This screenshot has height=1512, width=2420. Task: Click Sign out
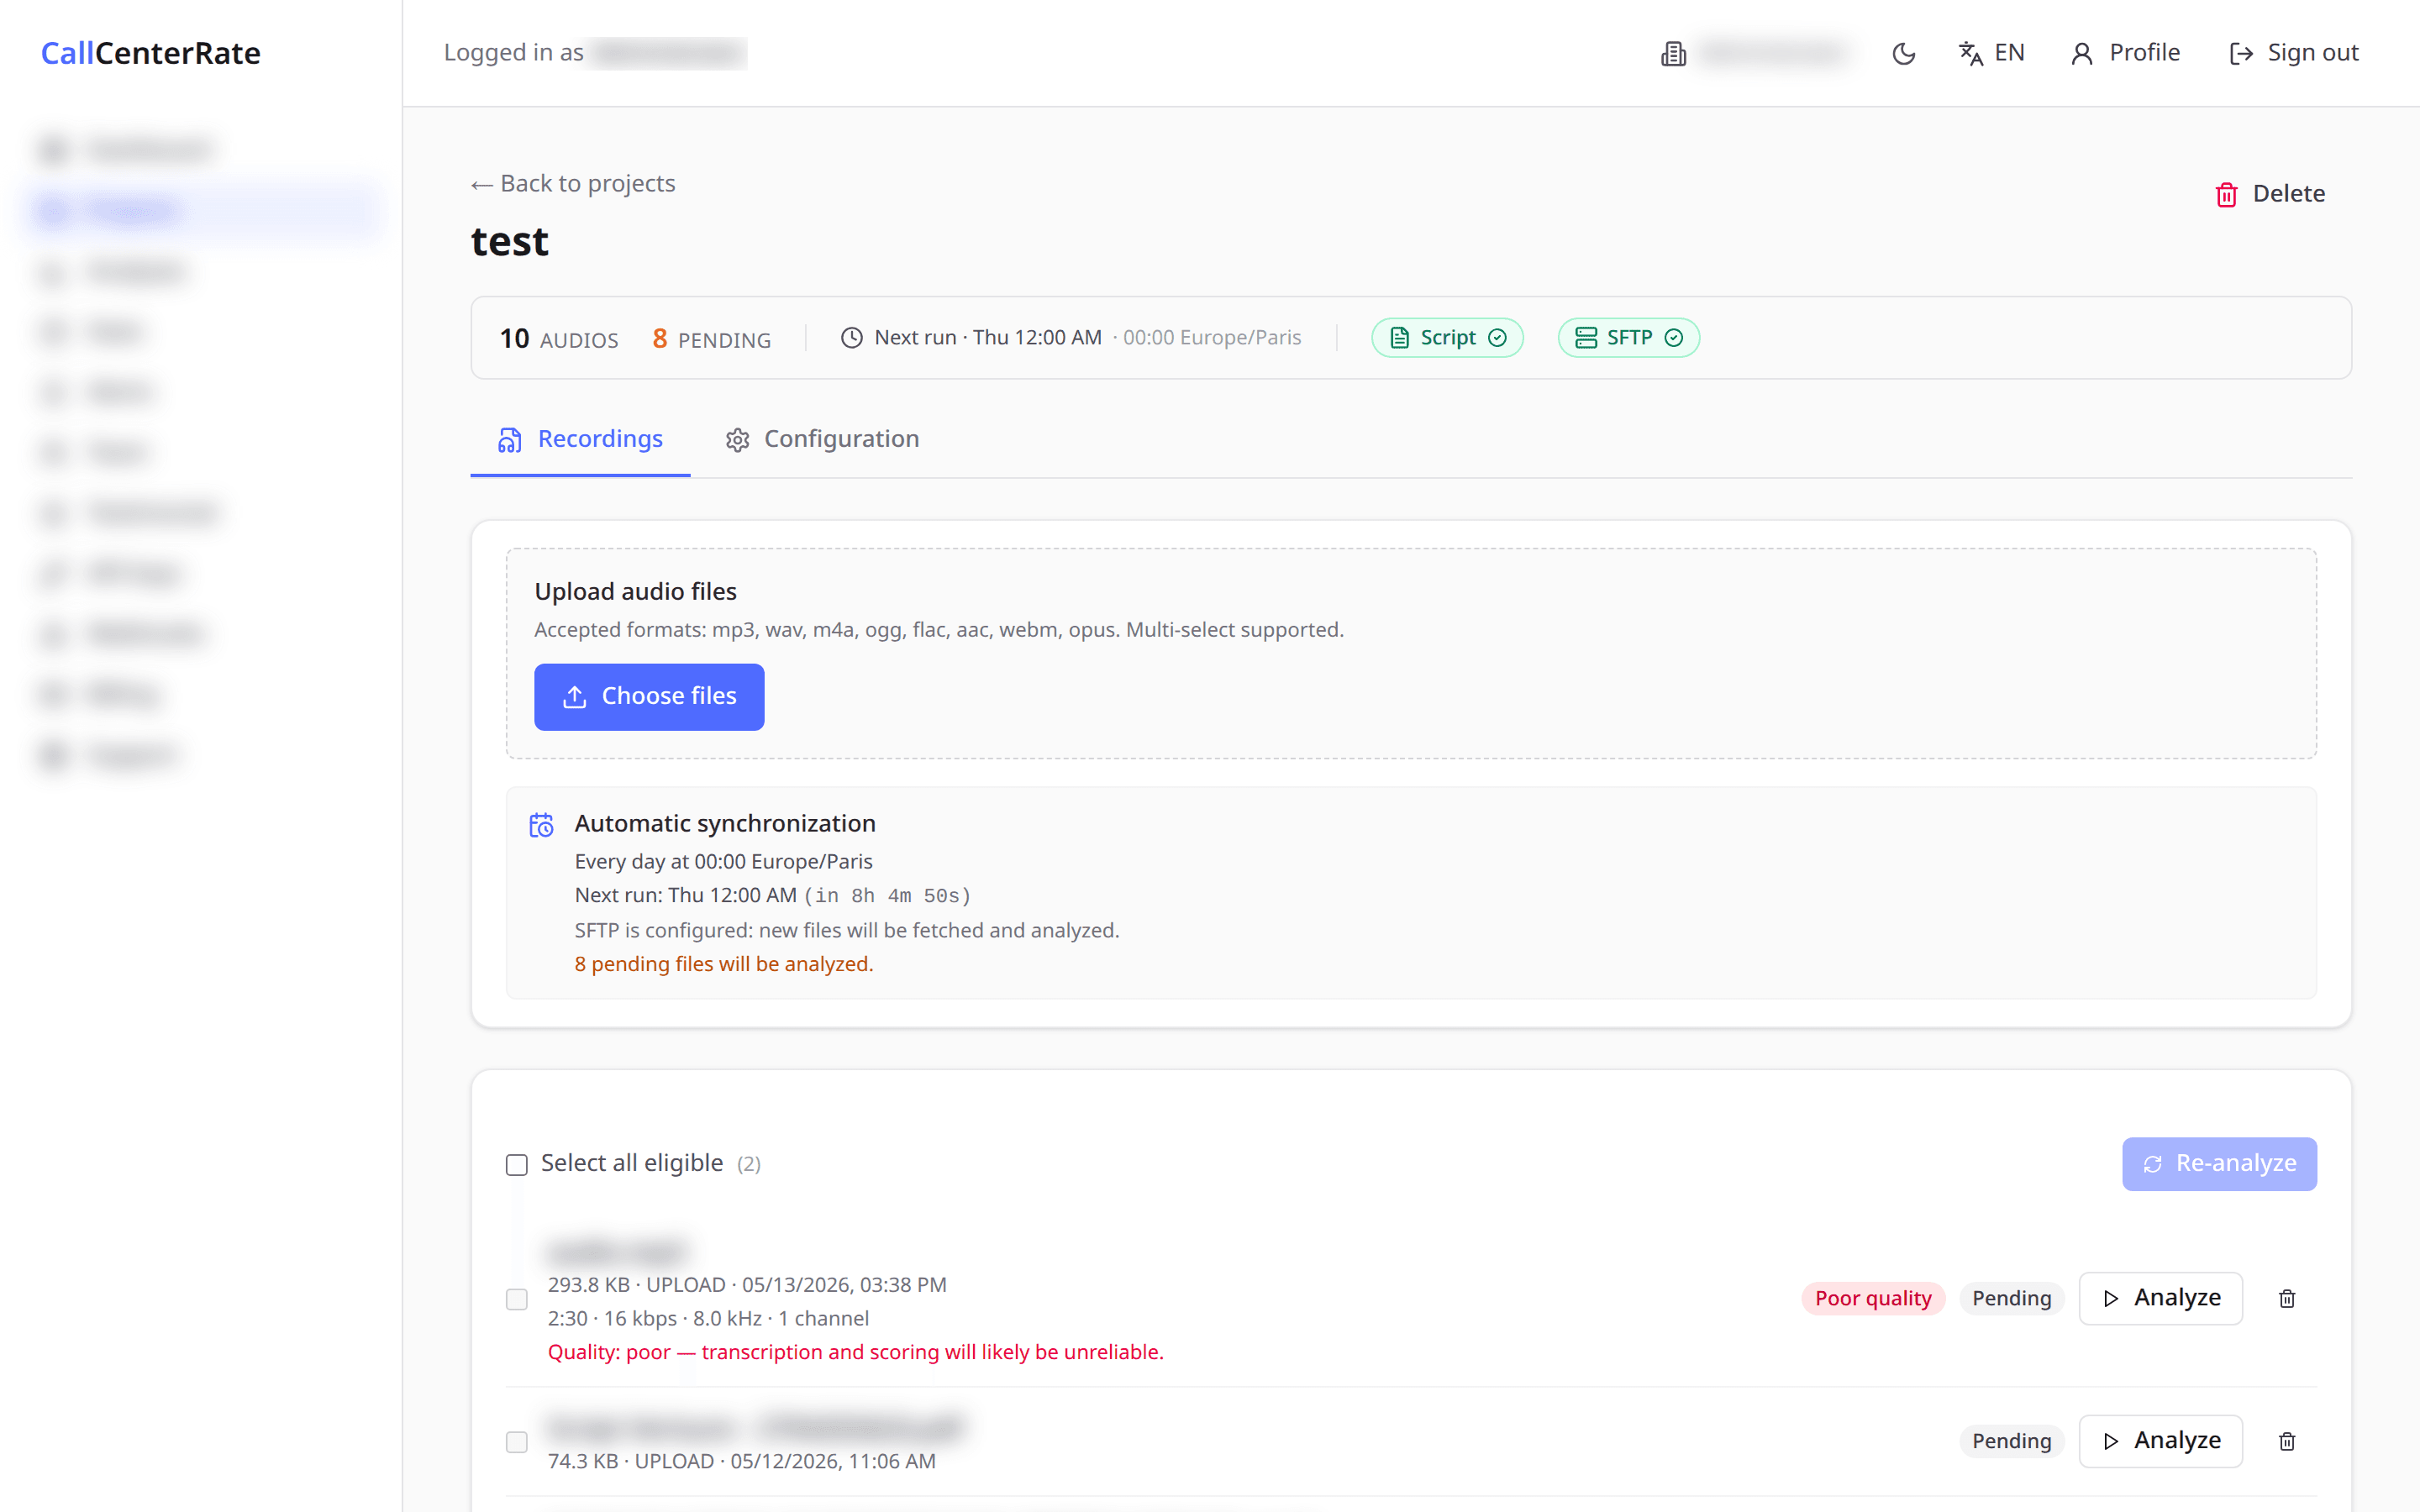(x=2293, y=53)
